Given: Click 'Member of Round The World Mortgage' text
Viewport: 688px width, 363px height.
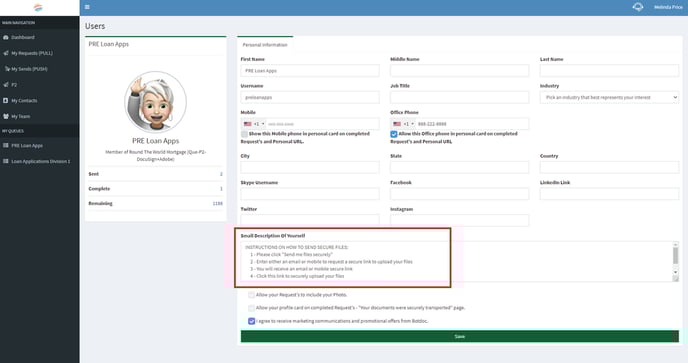Looking at the screenshot, I should point(155,155).
